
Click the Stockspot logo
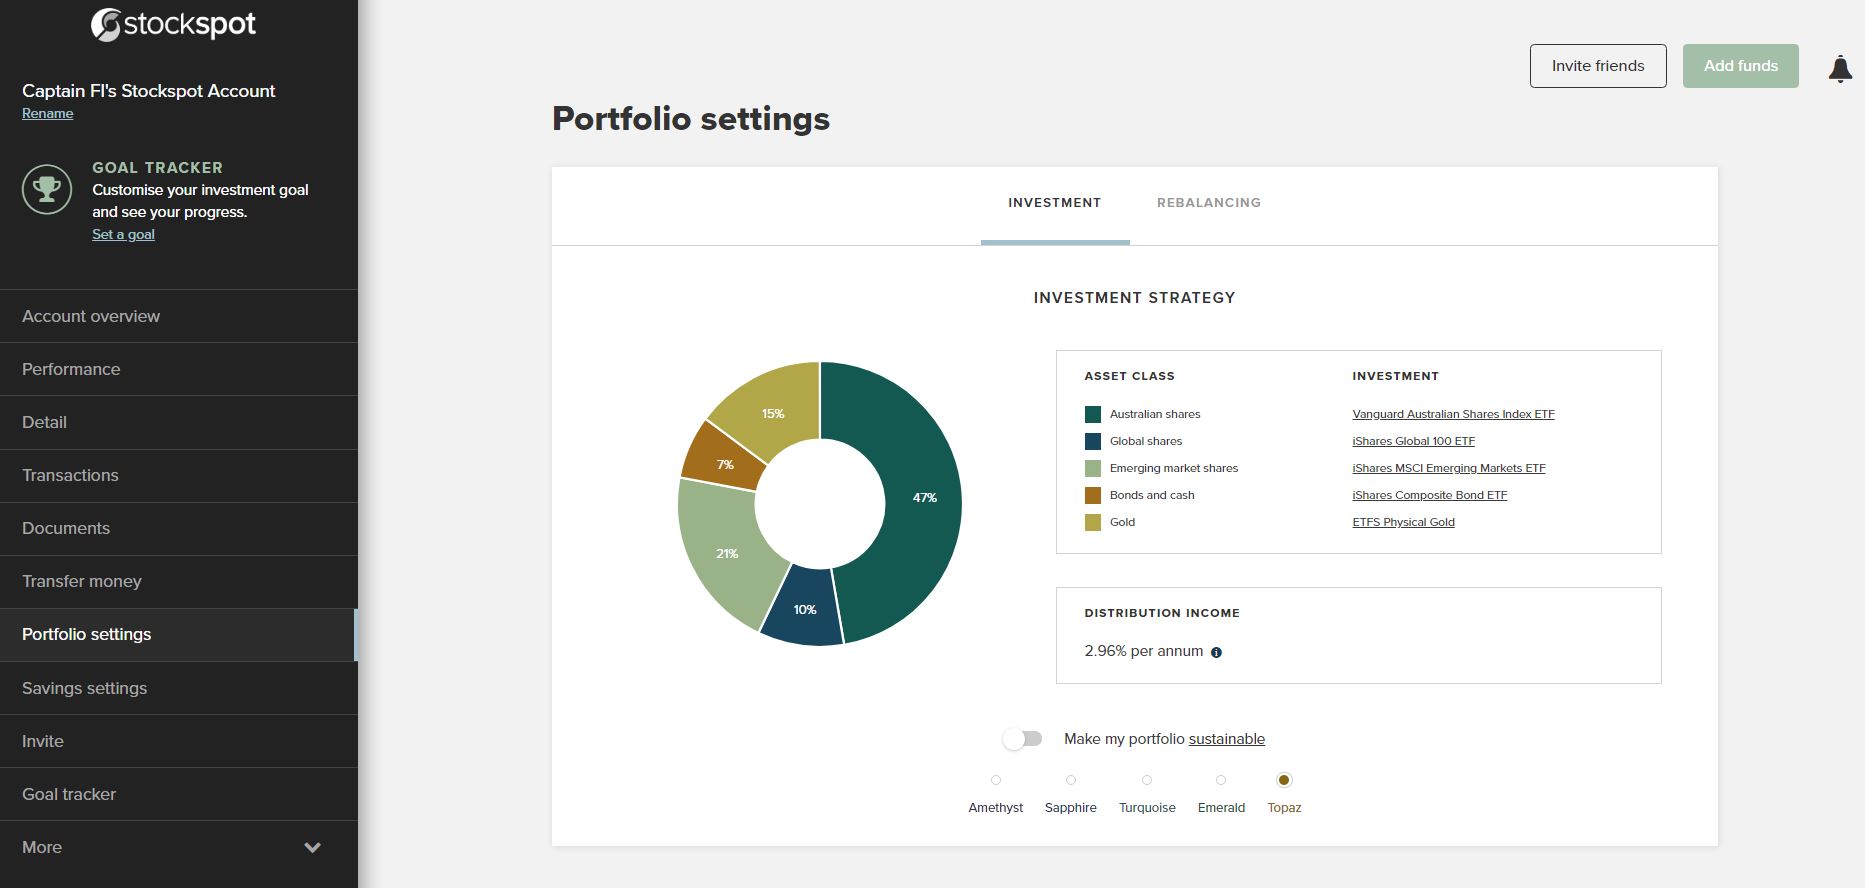[x=174, y=22]
